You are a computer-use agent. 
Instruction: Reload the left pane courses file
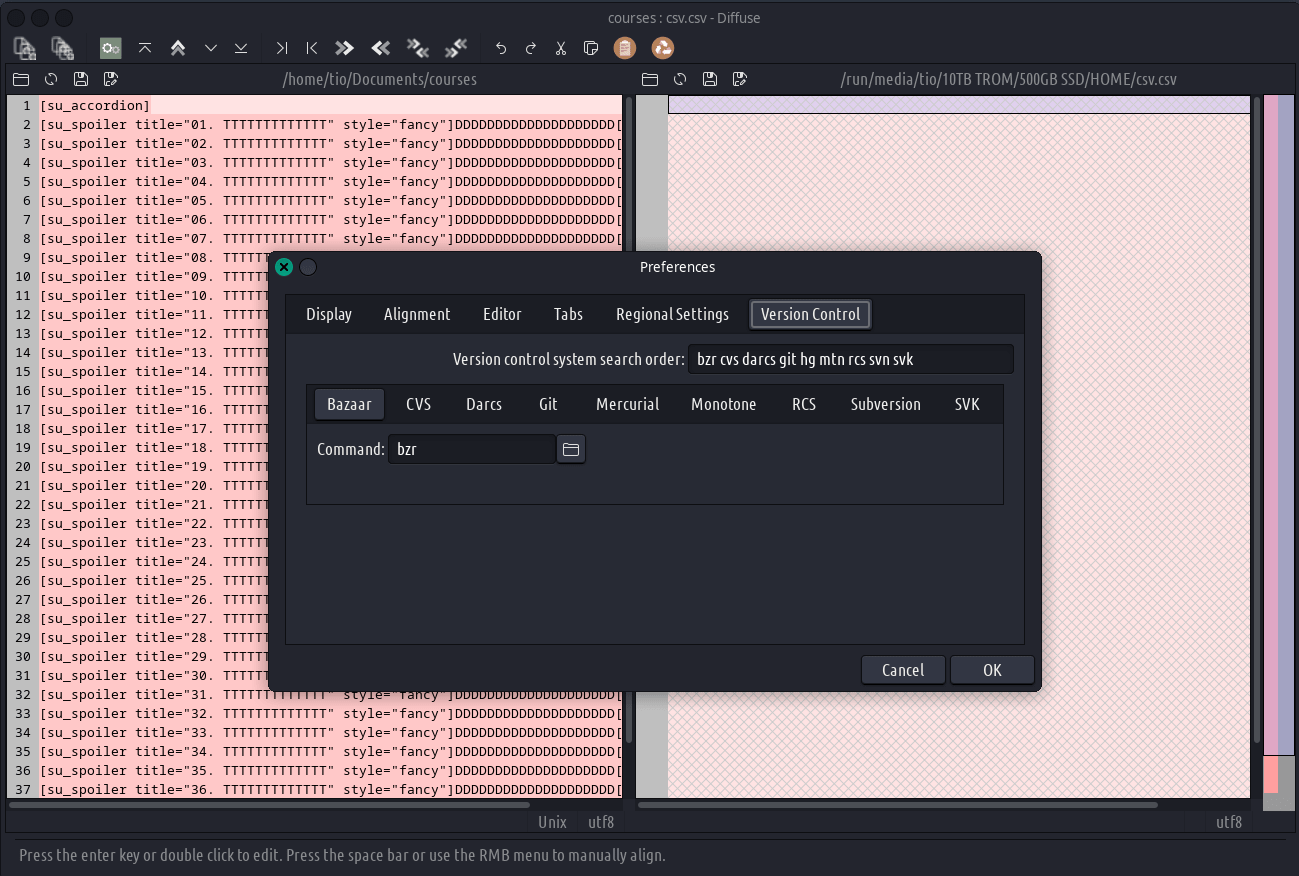51,79
